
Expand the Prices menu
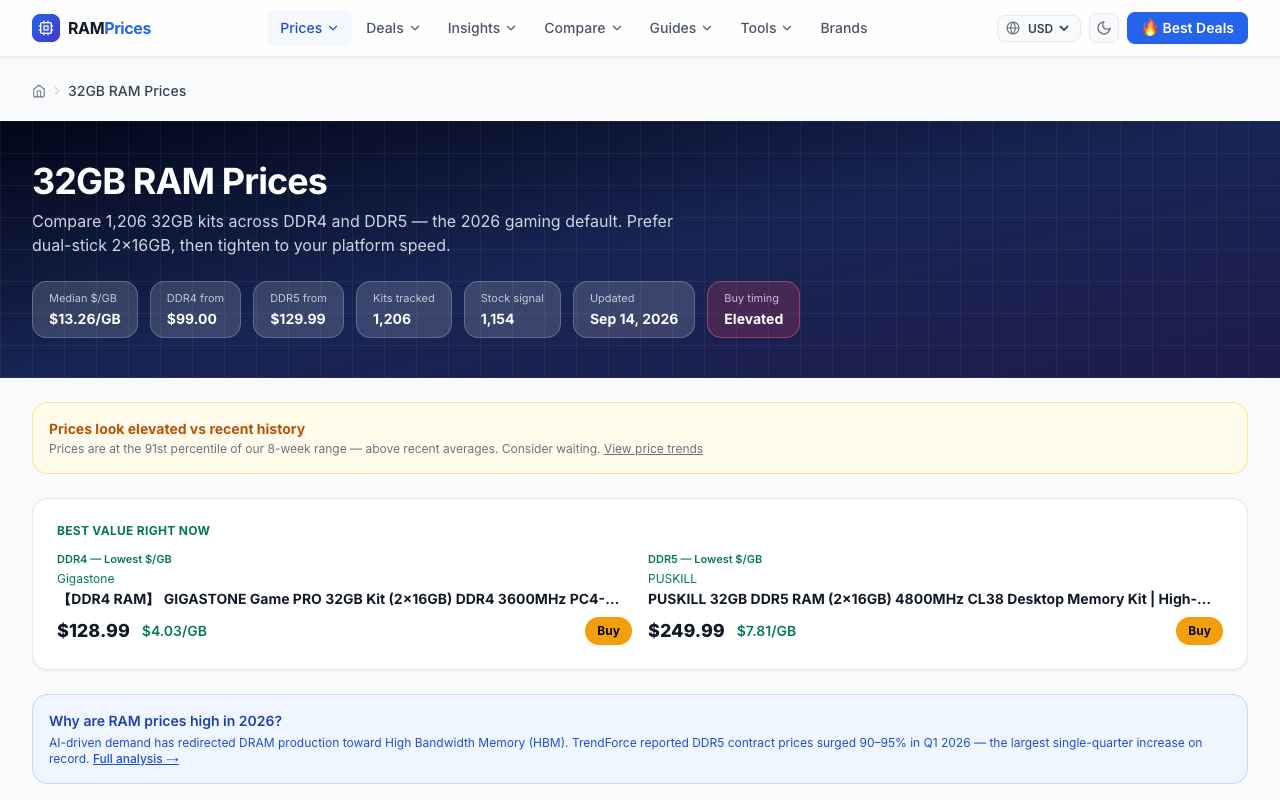tap(310, 28)
